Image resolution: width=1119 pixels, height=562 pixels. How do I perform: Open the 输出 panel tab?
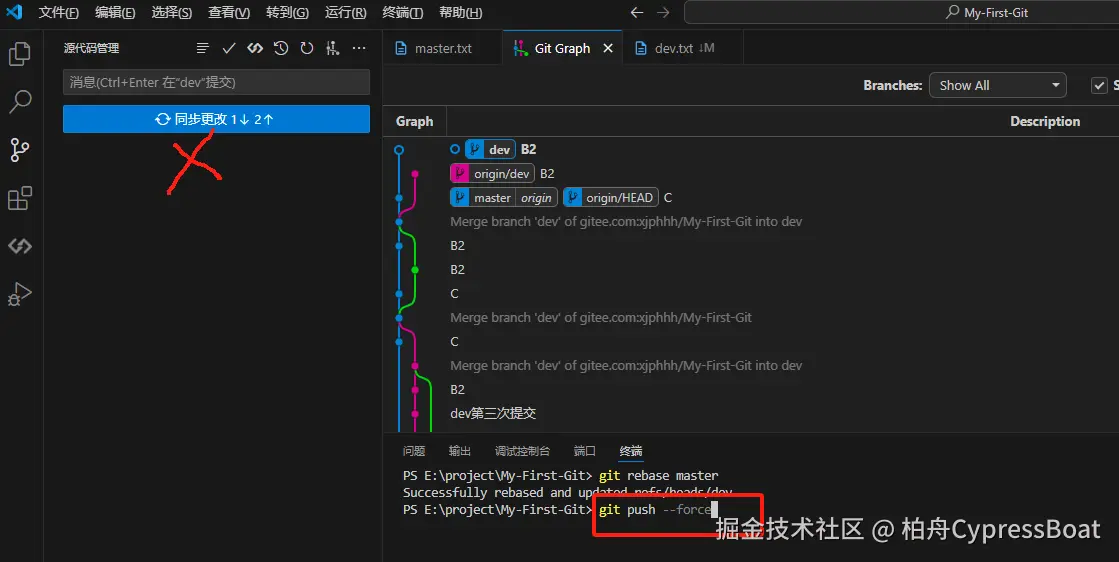[x=460, y=451]
